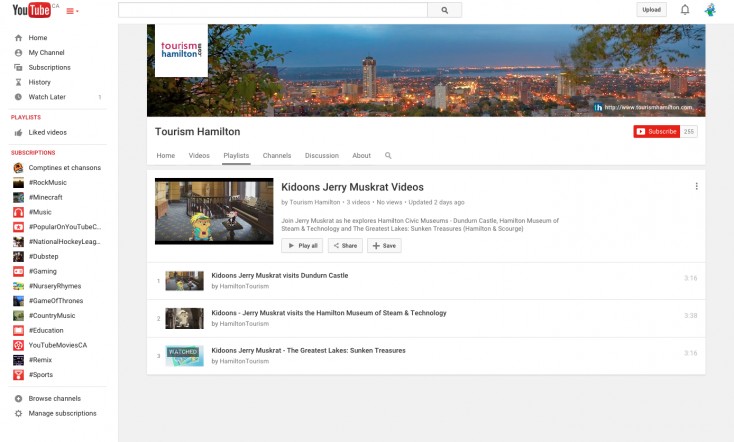Click Tourism Hamilton playlist author link
Viewport: 734px width, 442px height.
(x=315, y=202)
